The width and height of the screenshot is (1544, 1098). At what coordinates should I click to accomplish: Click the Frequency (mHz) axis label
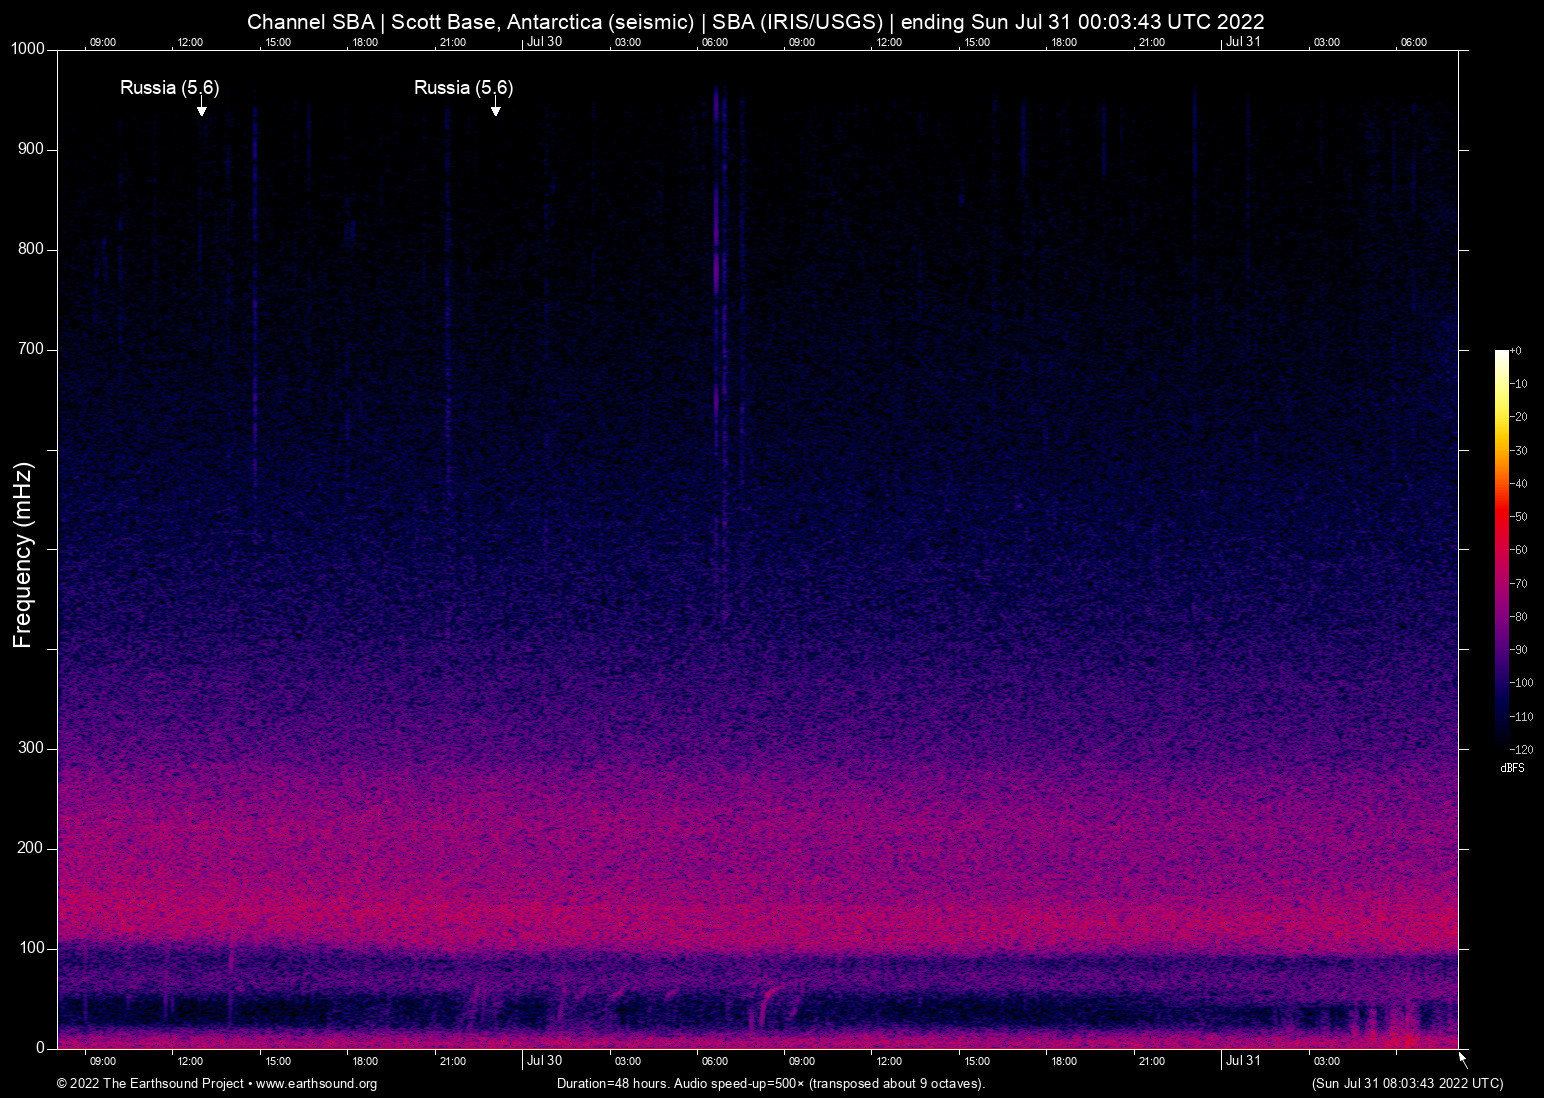tap(22, 555)
